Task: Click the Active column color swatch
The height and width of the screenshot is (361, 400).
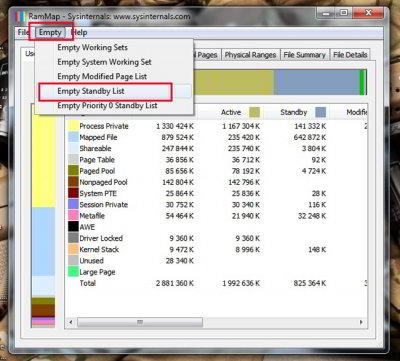Action: (254, 112)
